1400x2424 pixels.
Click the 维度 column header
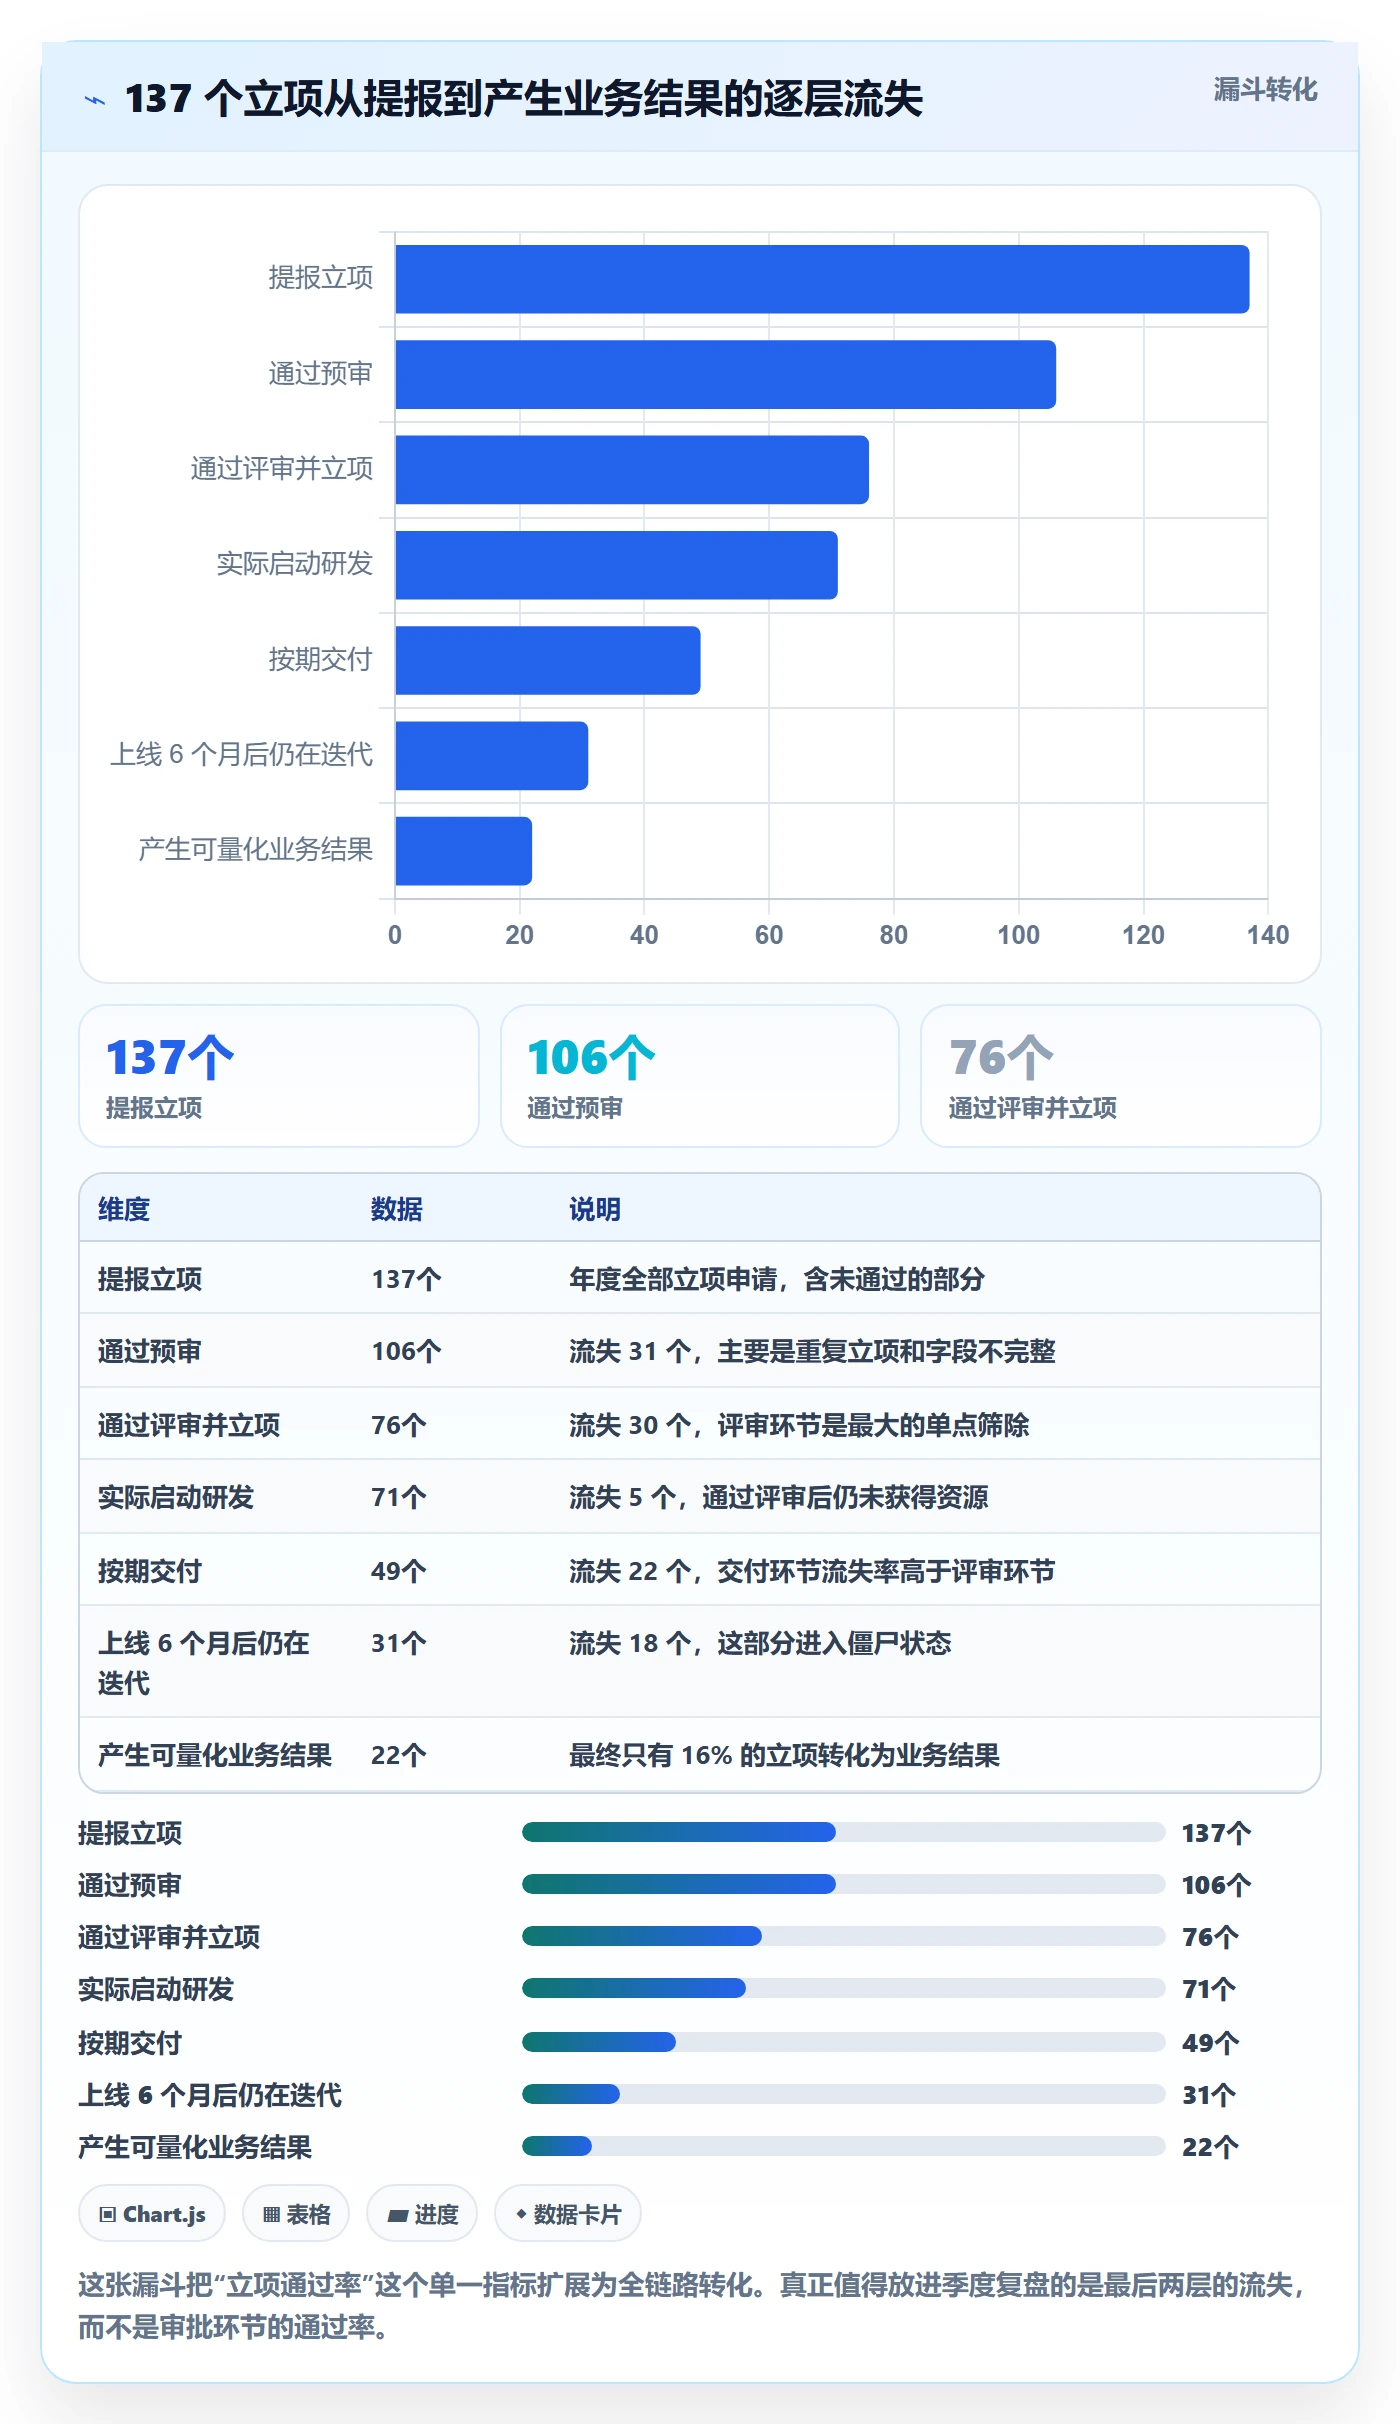(124, 1209)
